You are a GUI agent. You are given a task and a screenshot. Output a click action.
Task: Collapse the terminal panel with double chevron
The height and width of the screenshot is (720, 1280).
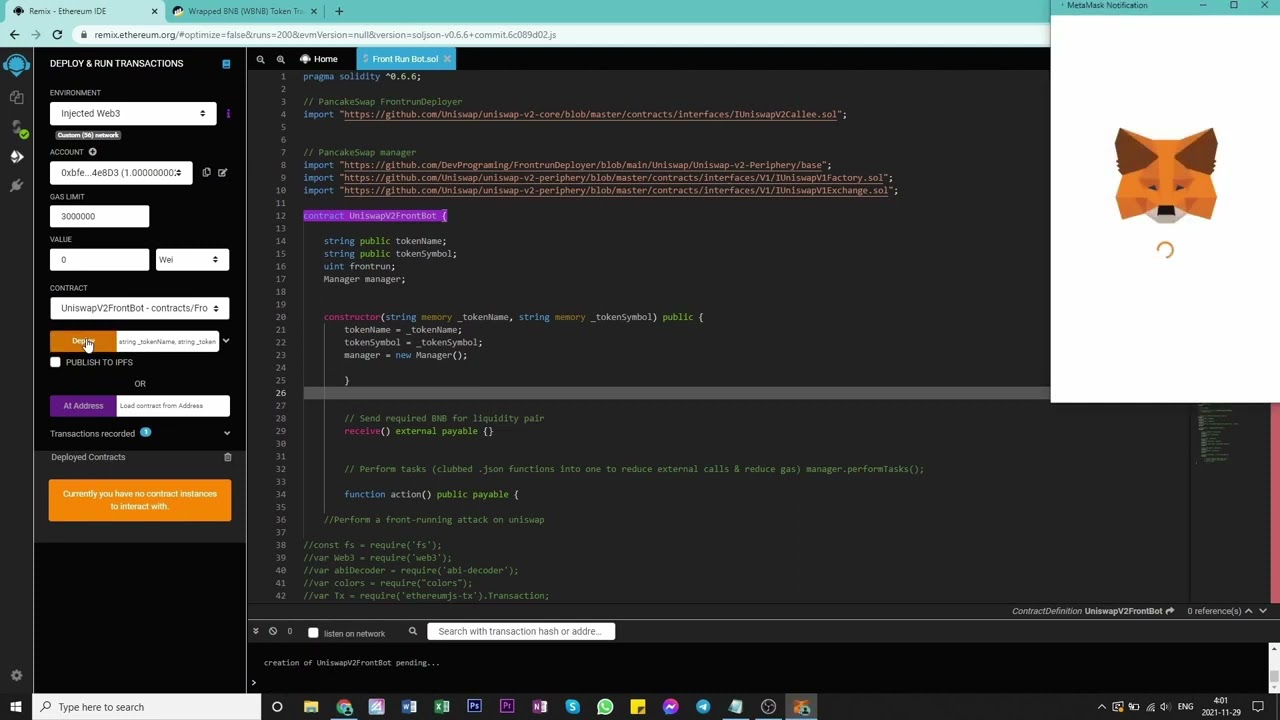pos(256,632)
